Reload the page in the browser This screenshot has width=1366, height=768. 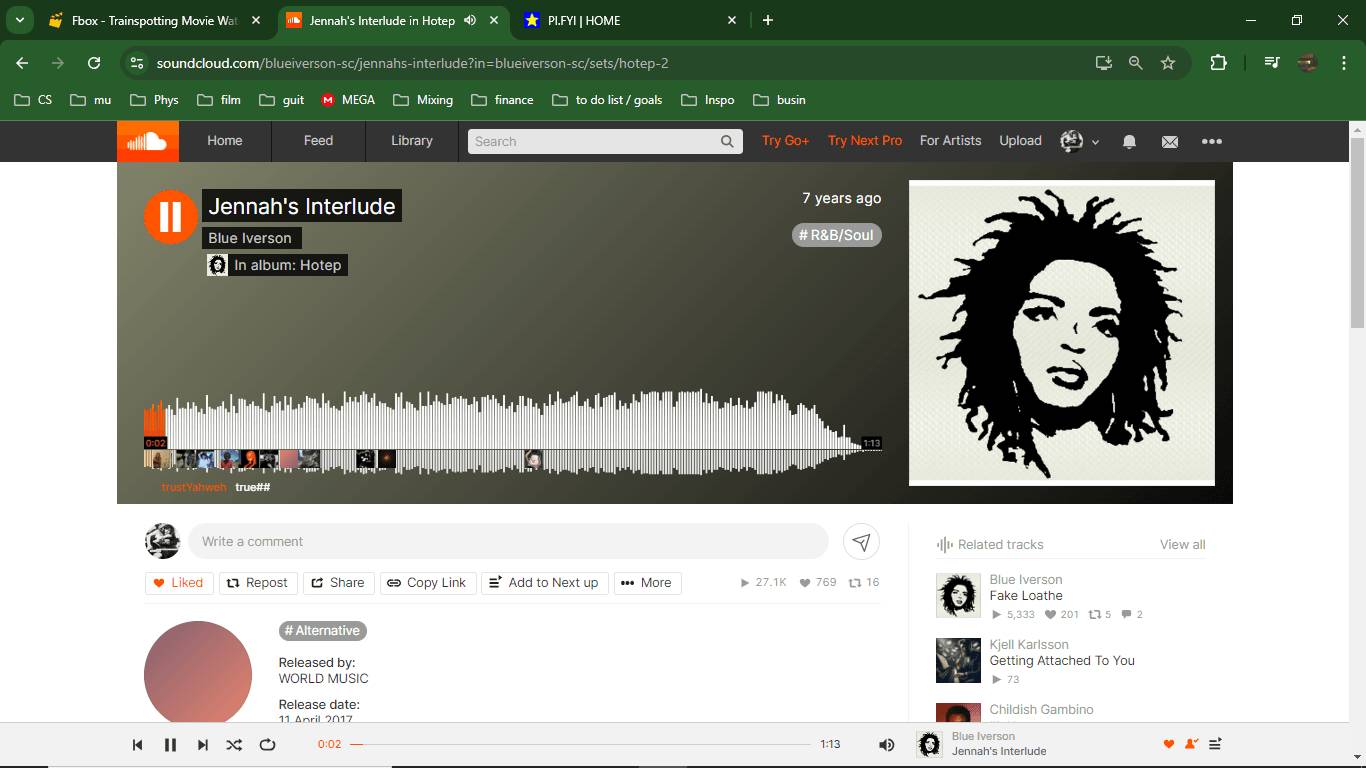click(x=94, y=63)
